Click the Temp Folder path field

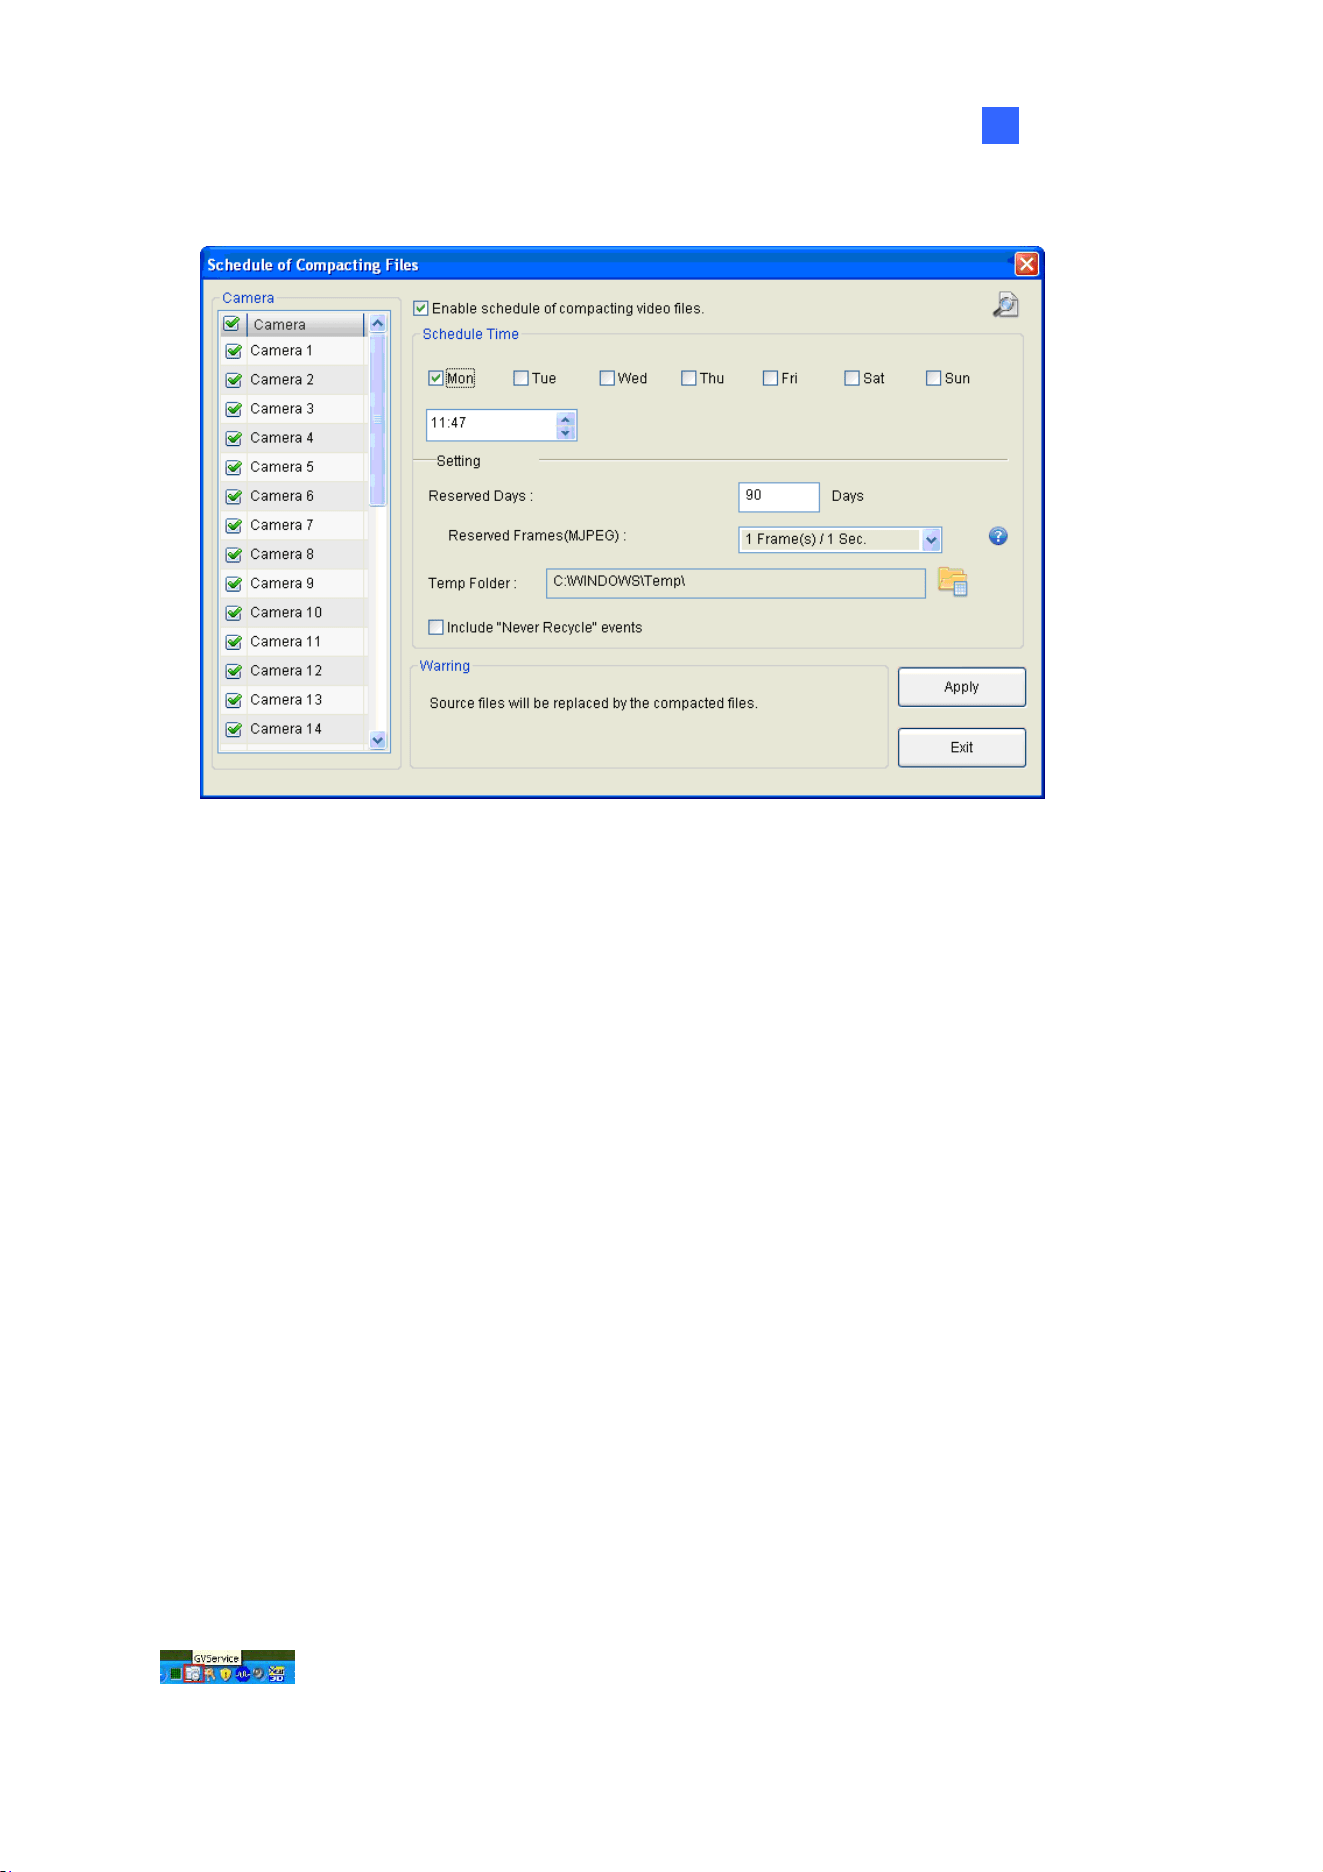tap(736, 583)
